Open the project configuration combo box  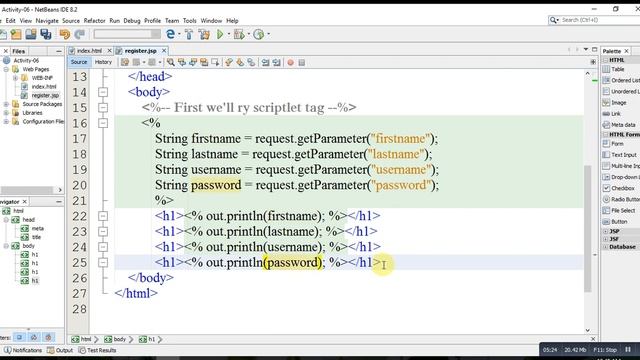[127, 34]
